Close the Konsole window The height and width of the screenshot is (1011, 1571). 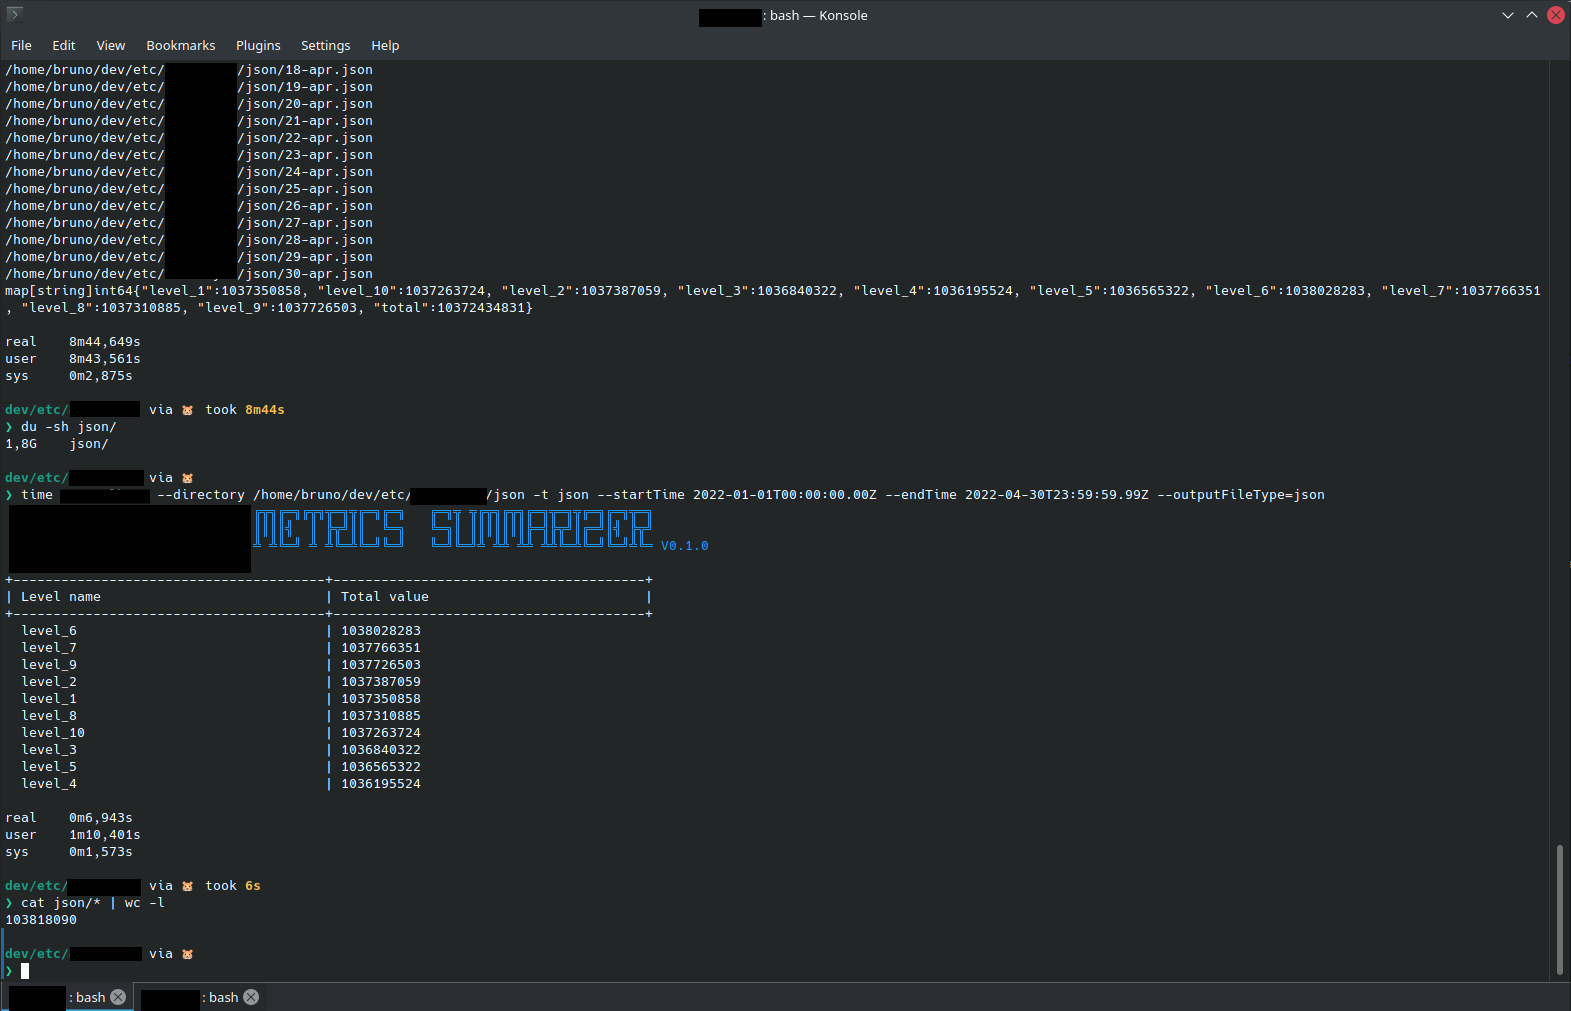coord(1556,15)
